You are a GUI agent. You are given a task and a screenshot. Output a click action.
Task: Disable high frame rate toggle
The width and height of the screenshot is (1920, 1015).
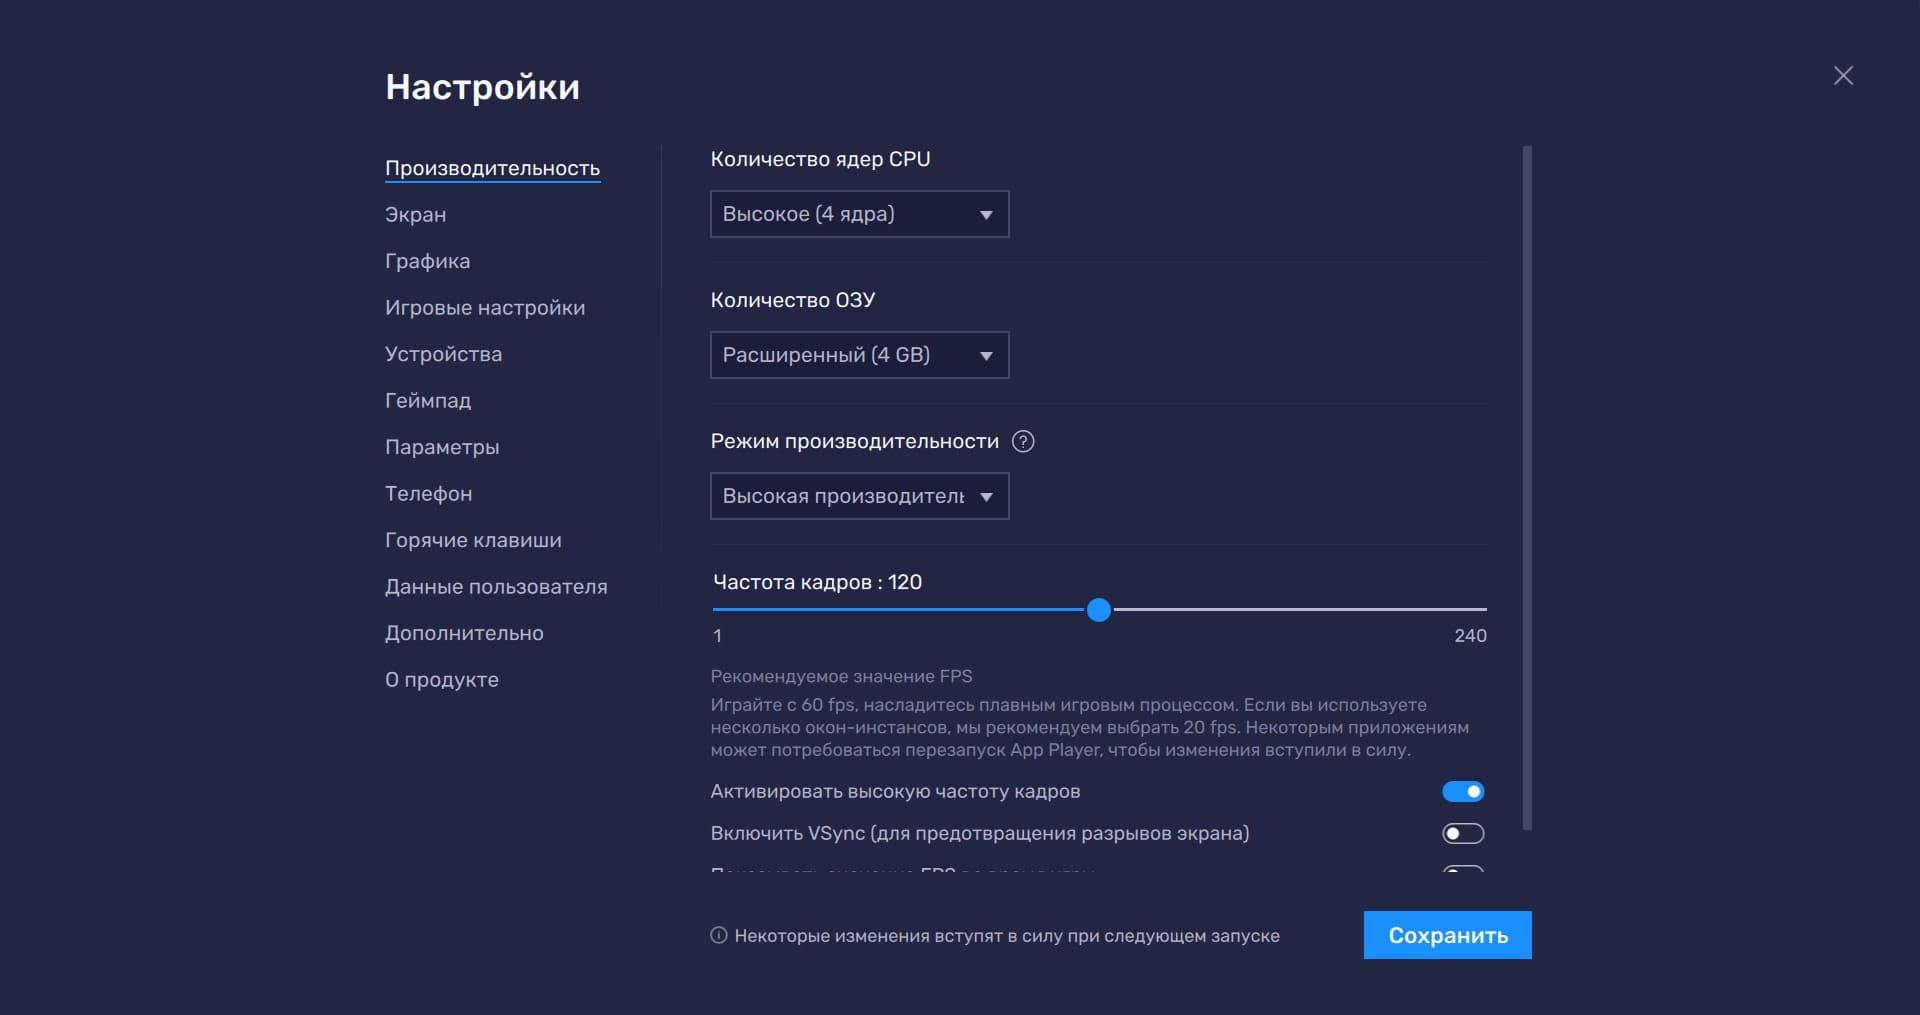(x=1463, y=791)
